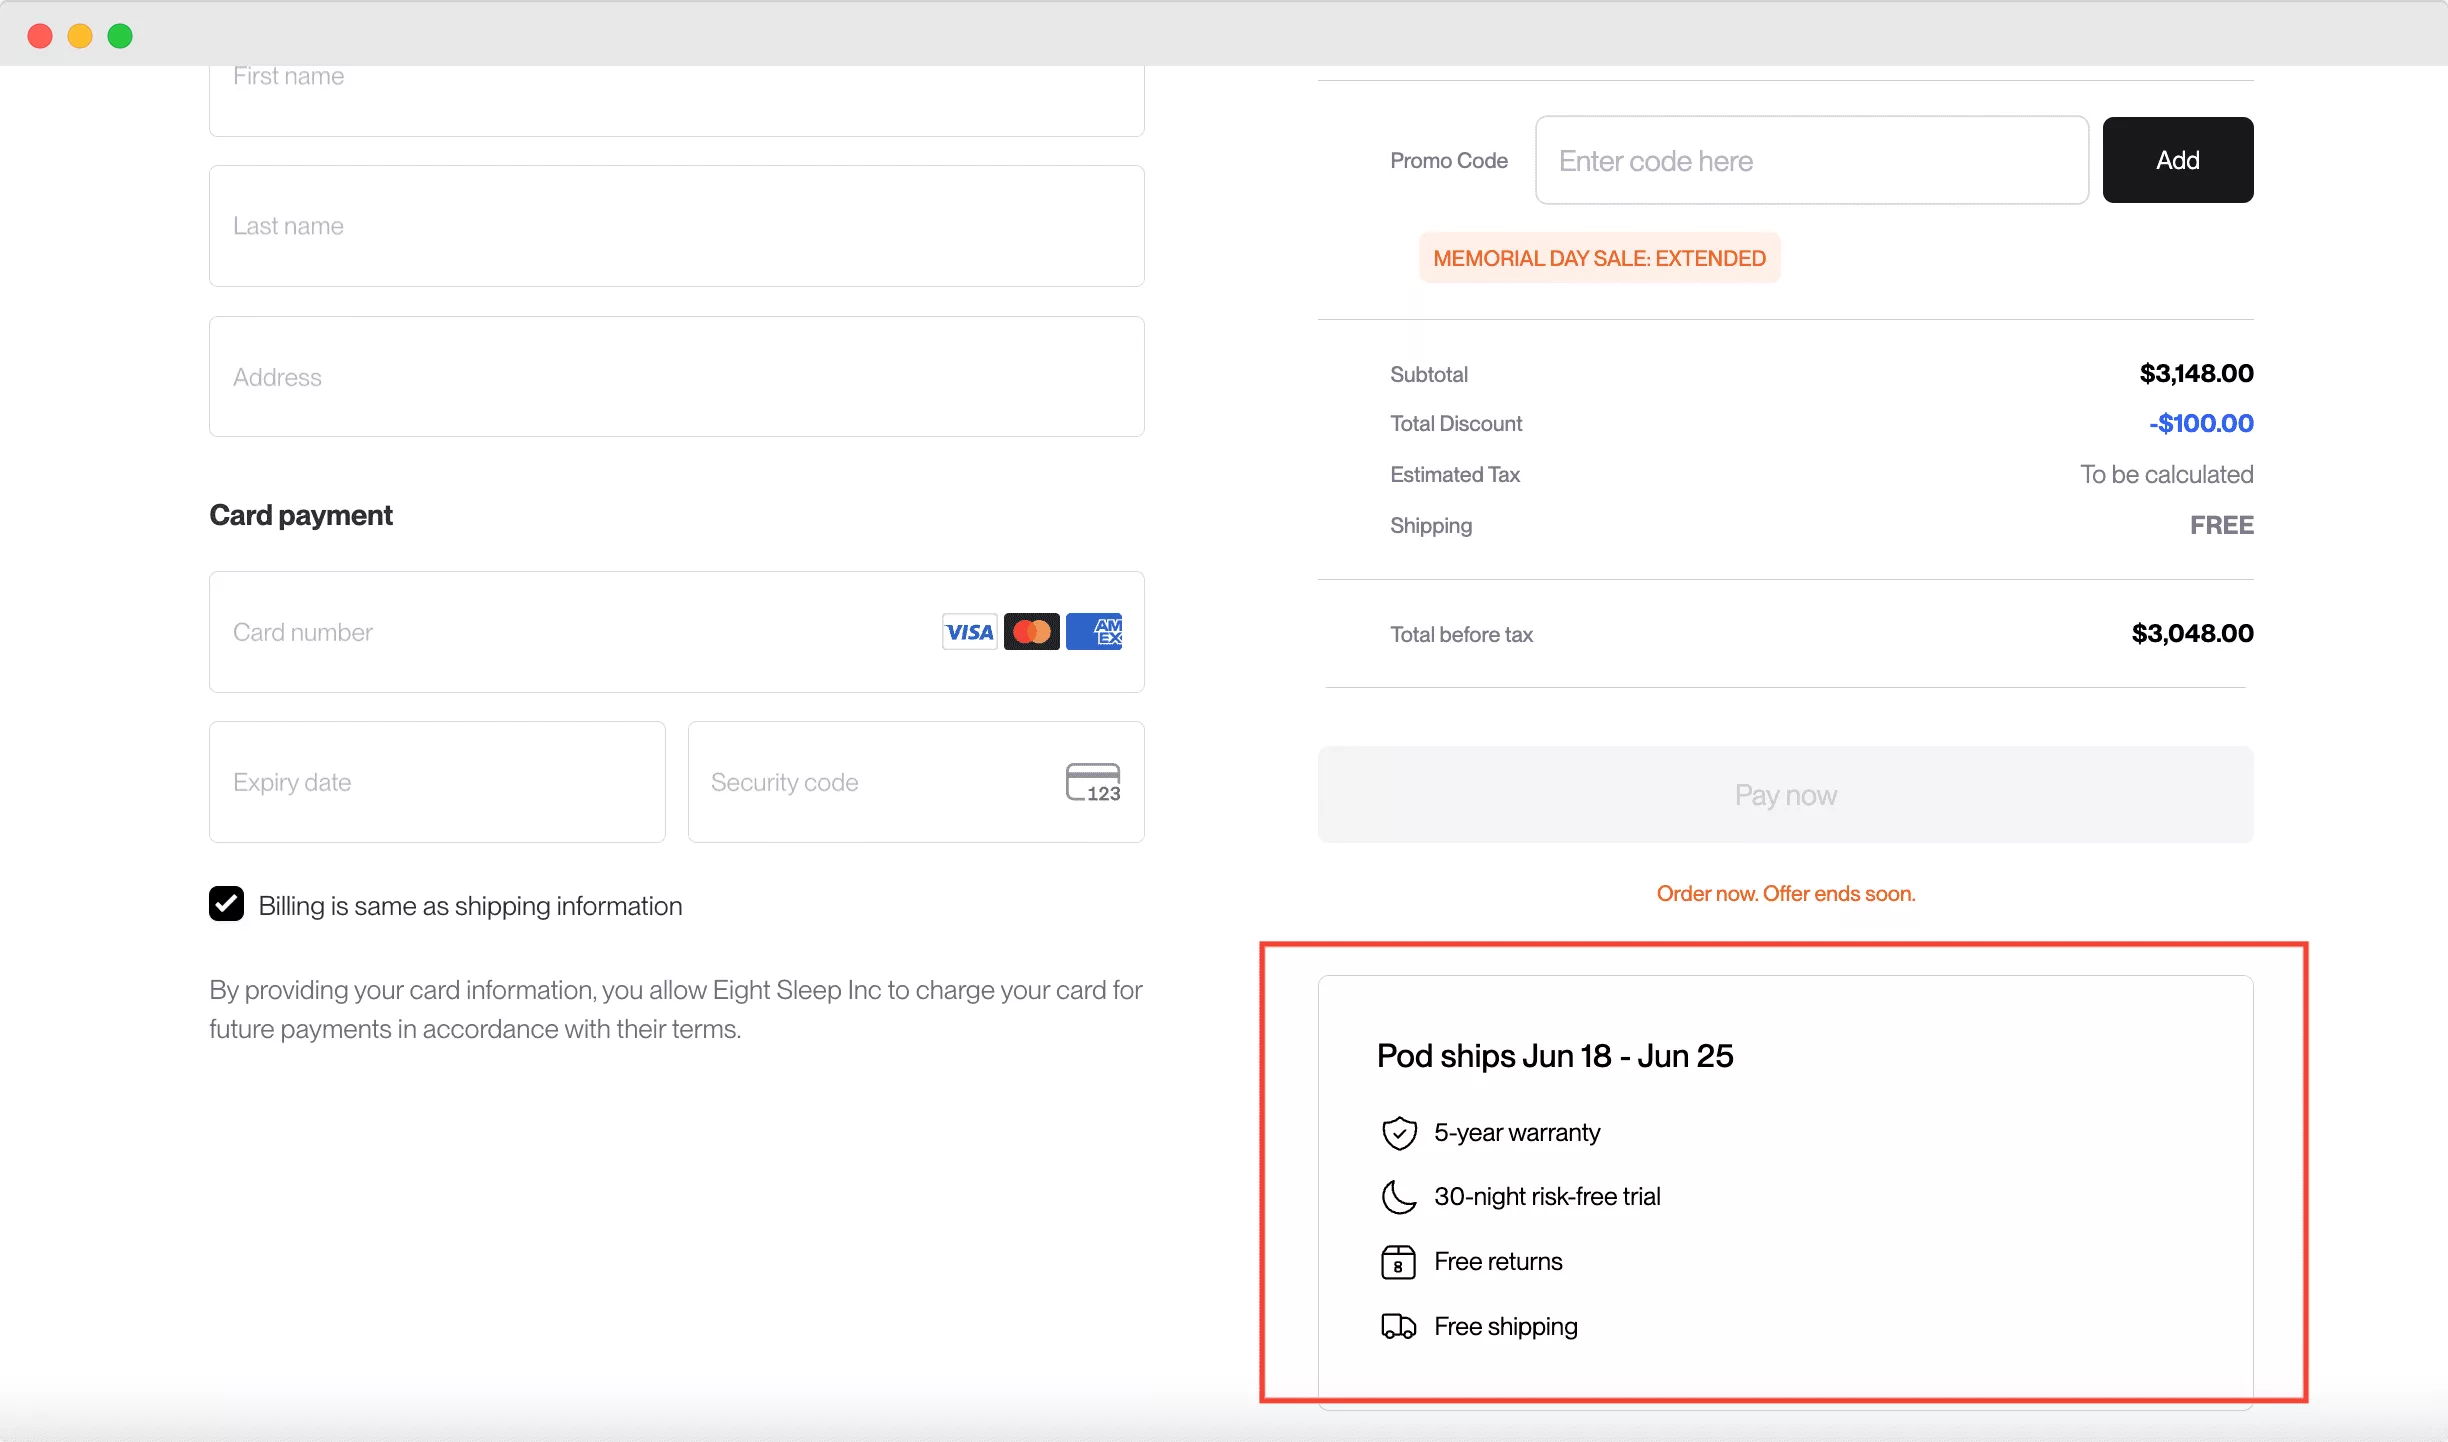Click the Free shipping truck icon
The image size is (2448, 1442).
(x=1399, y=1327)
